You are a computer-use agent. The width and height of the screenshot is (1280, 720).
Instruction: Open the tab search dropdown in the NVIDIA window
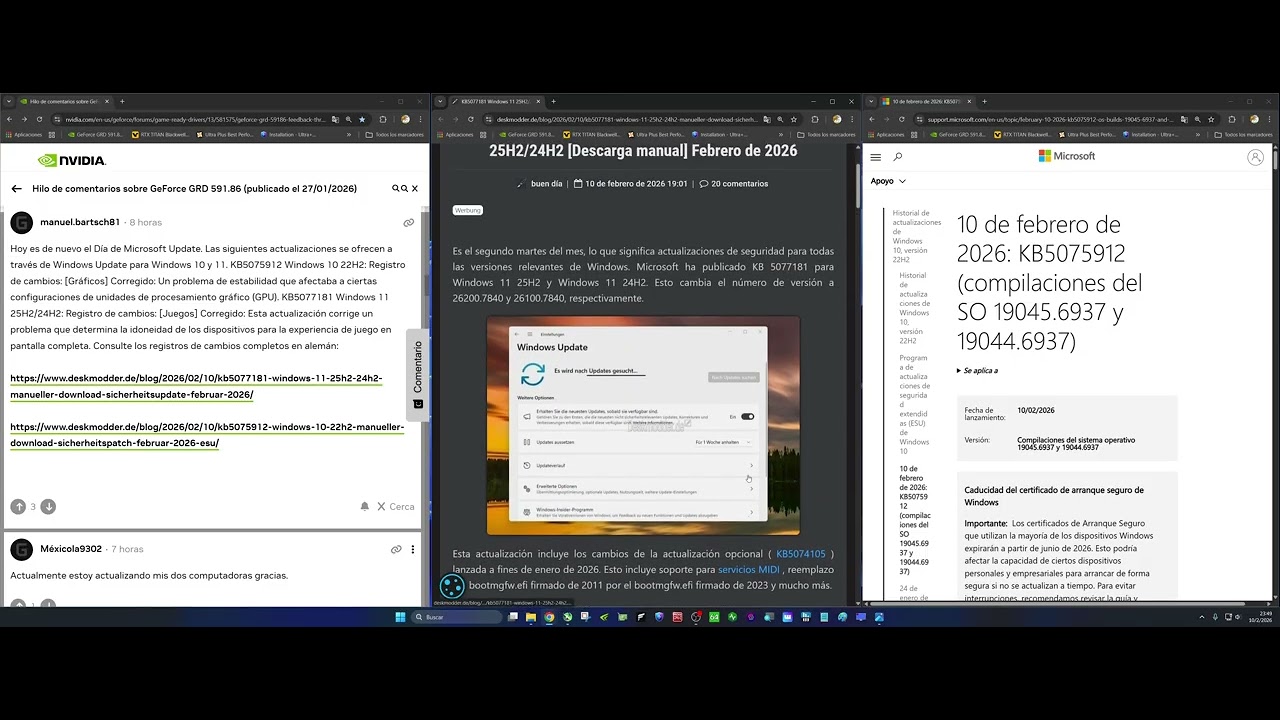[x=9, y=101]
